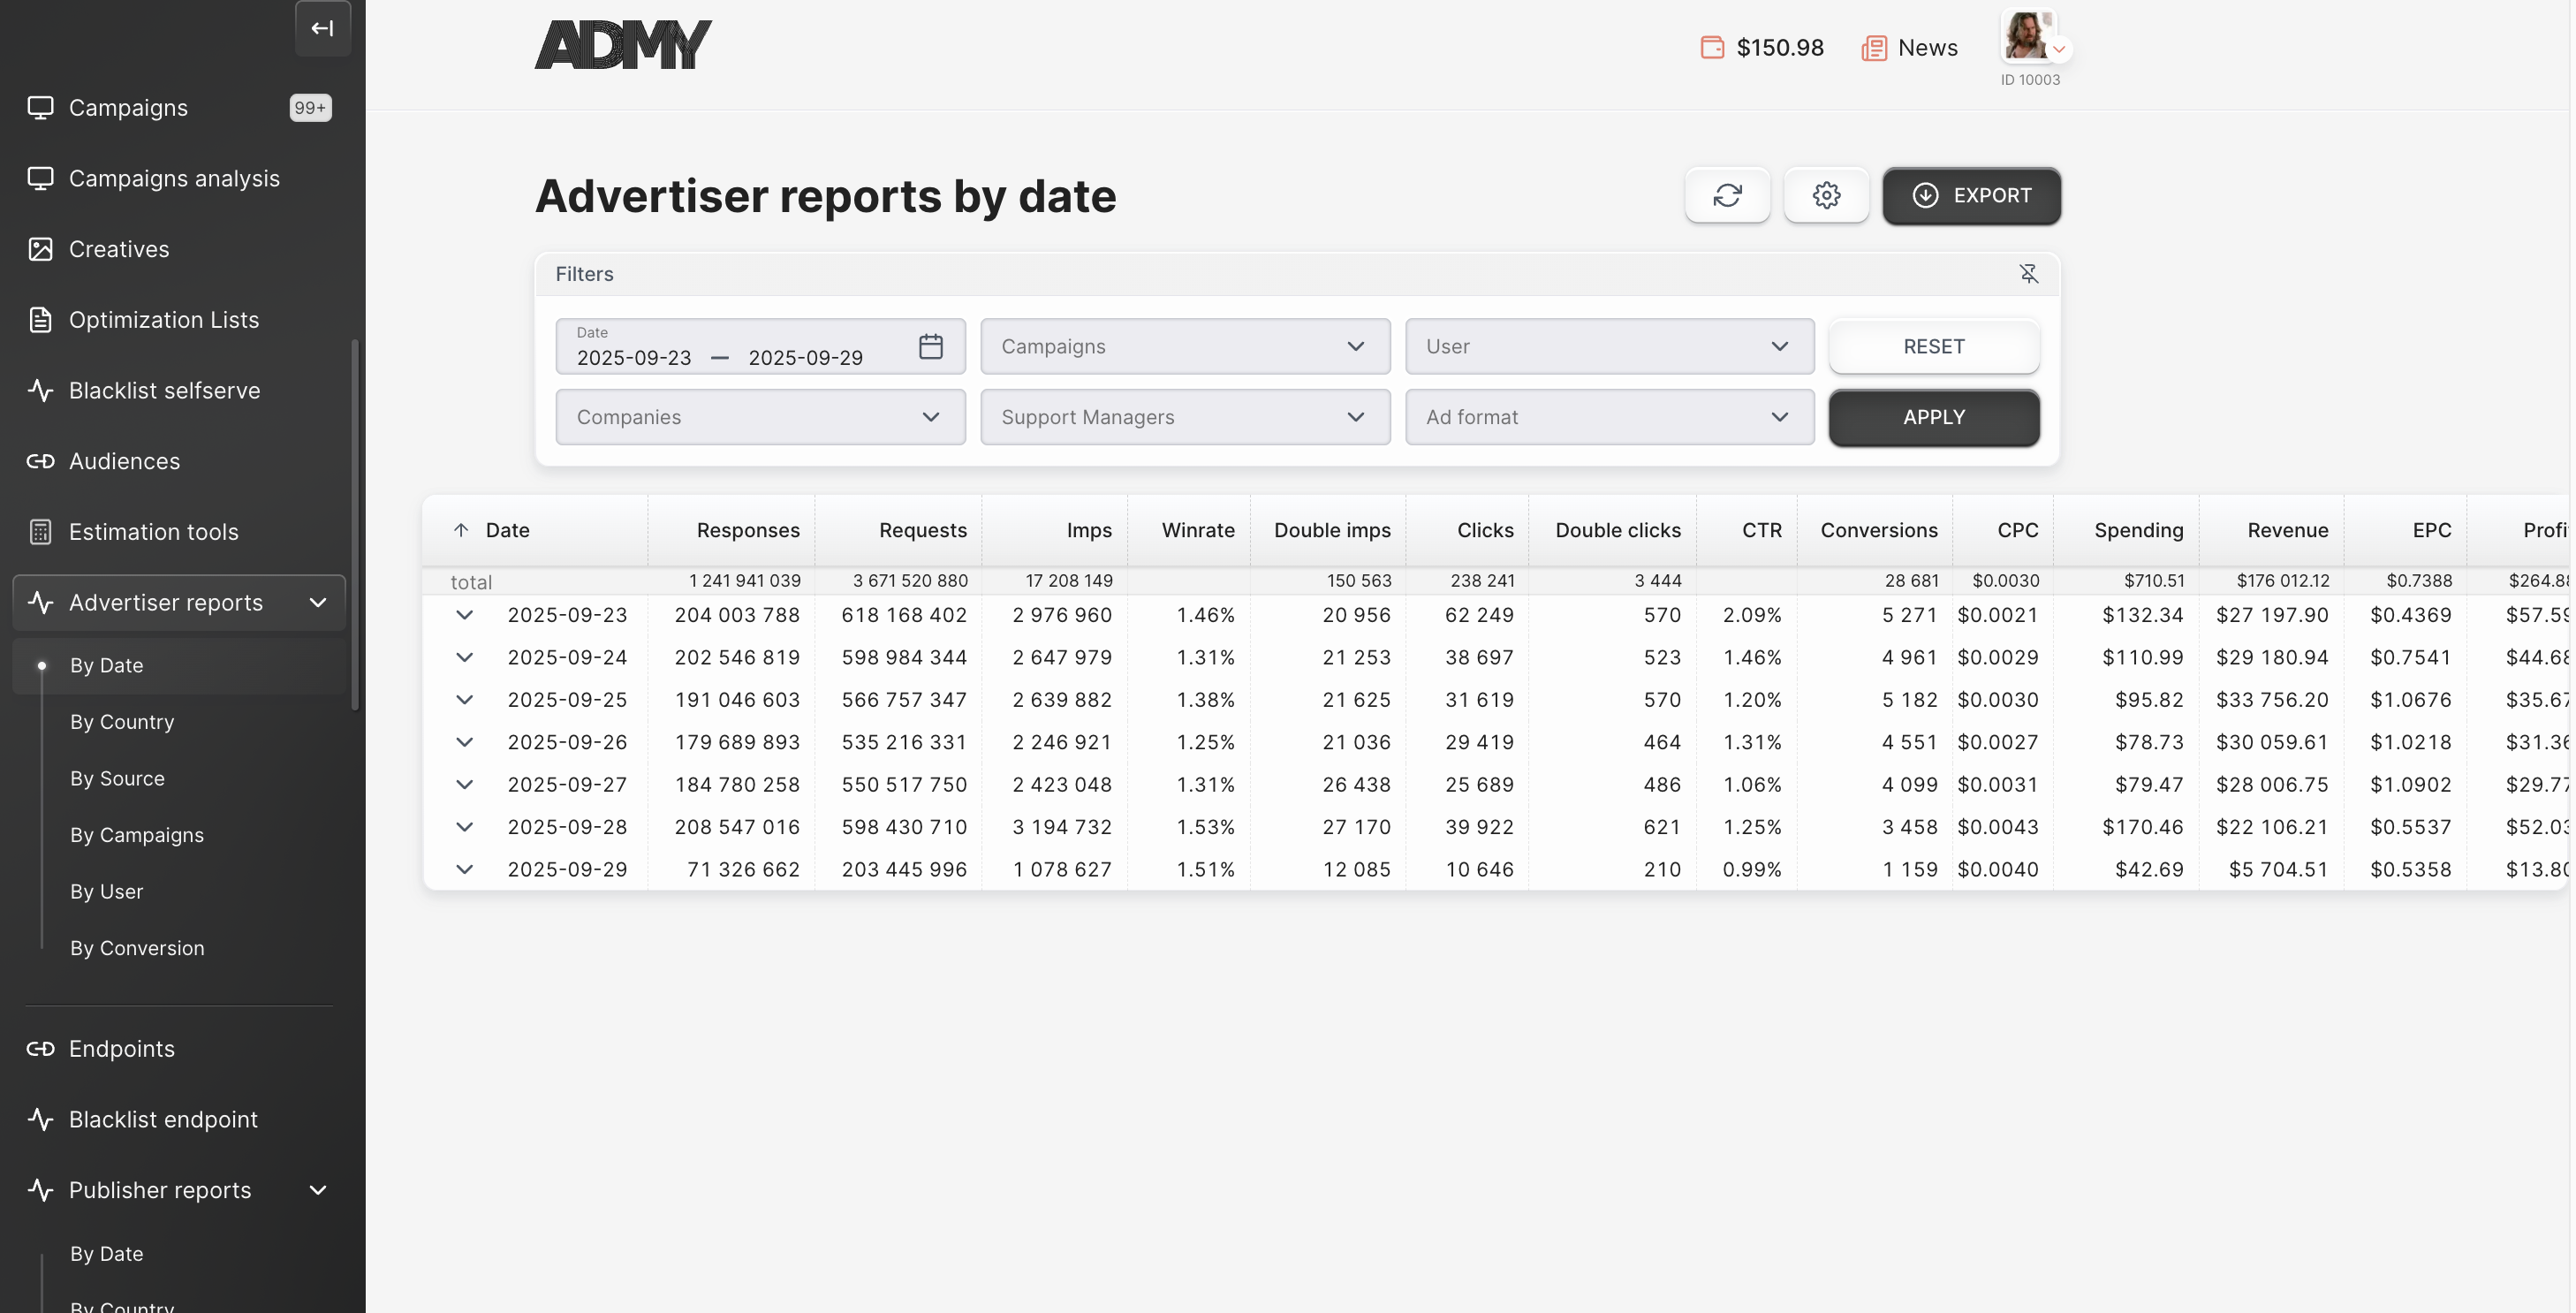2576x1313 pixels.
Task: Refresh the advertiser report data
Action: click(x=1727, y=195)
